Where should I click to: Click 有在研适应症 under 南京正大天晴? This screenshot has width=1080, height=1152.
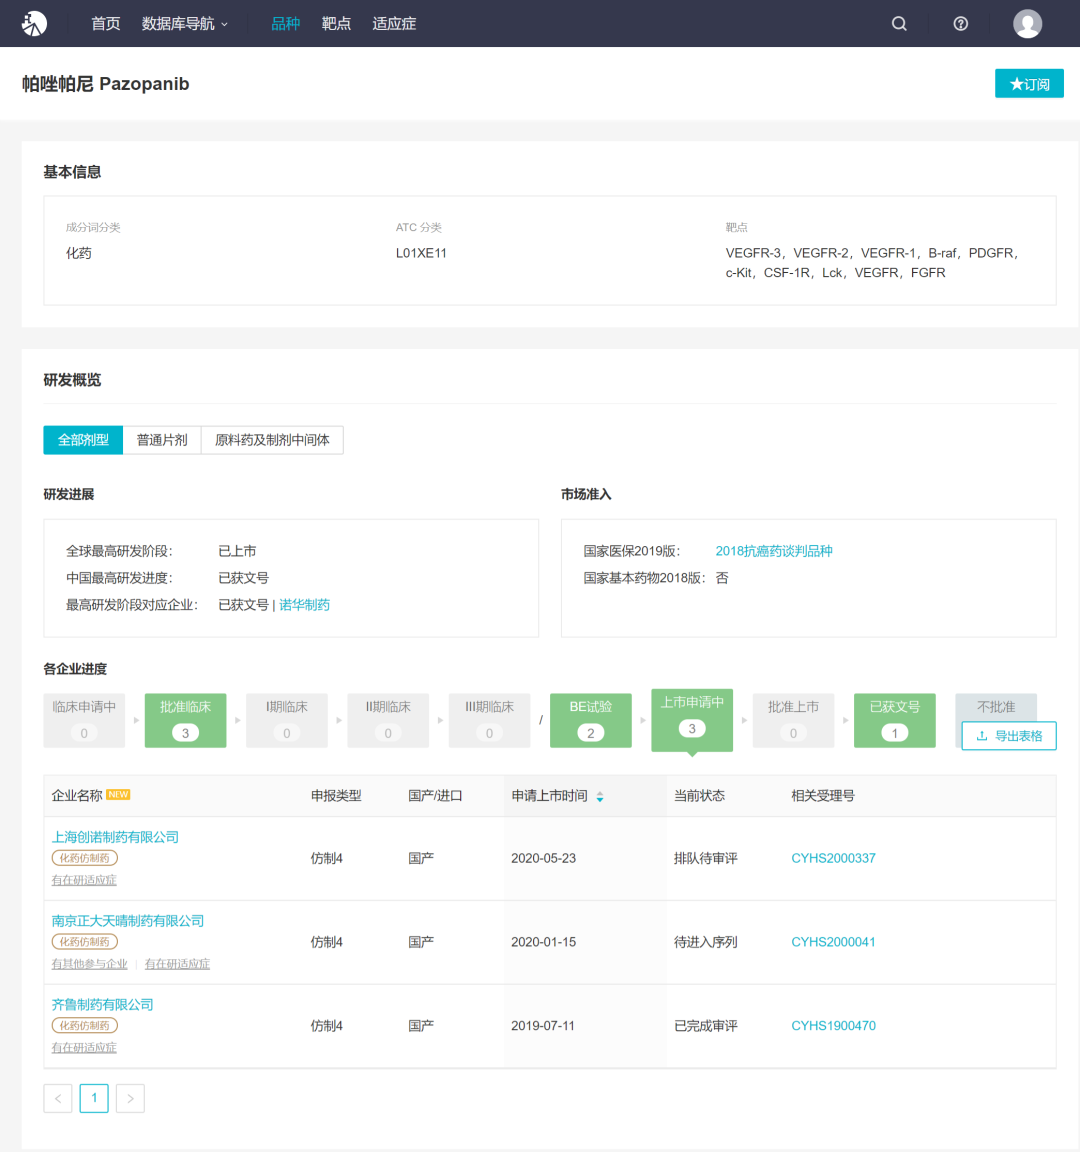click(x=177, y=963)
